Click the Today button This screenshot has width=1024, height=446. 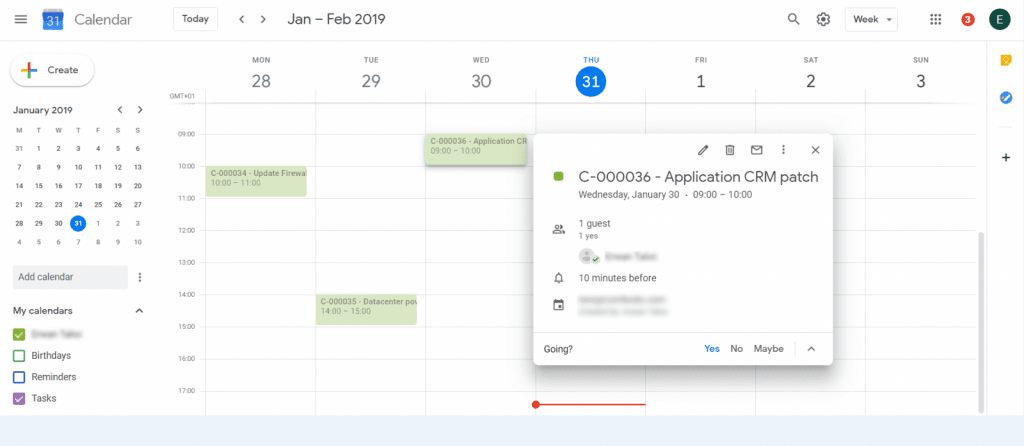(x=195, y=19)
